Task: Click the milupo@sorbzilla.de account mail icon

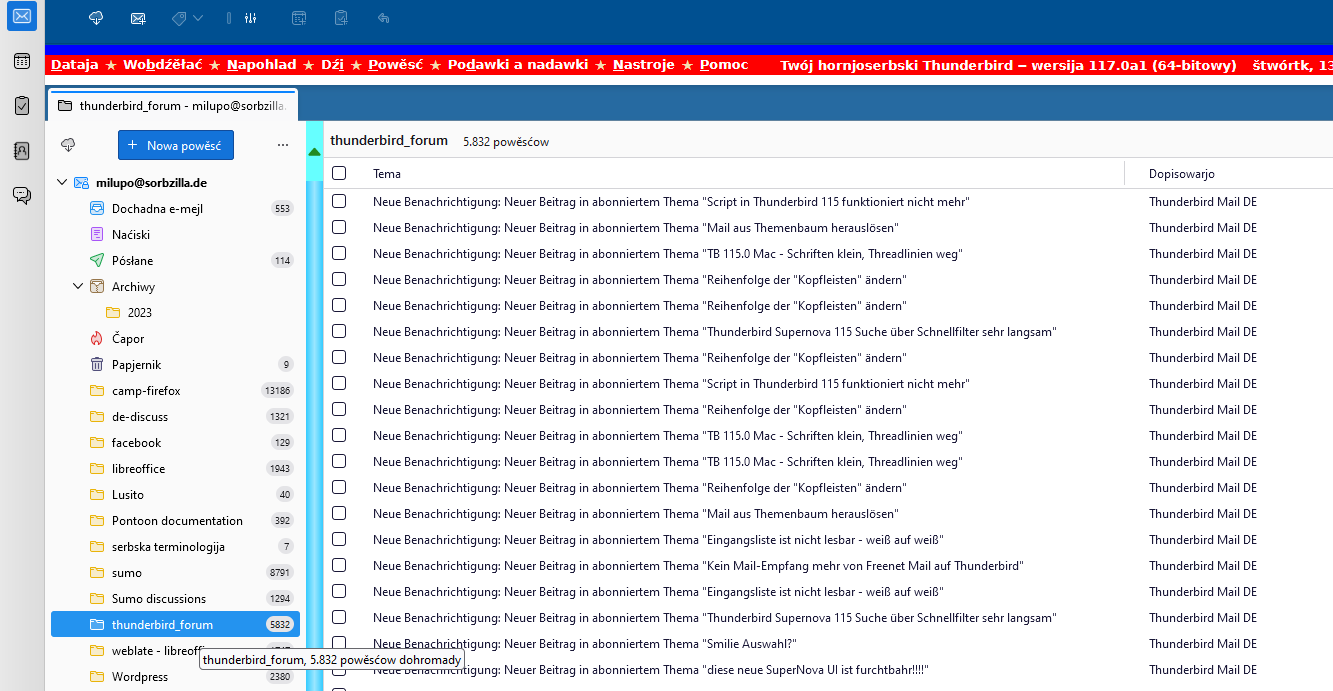Action: click(x=81, y=183)
